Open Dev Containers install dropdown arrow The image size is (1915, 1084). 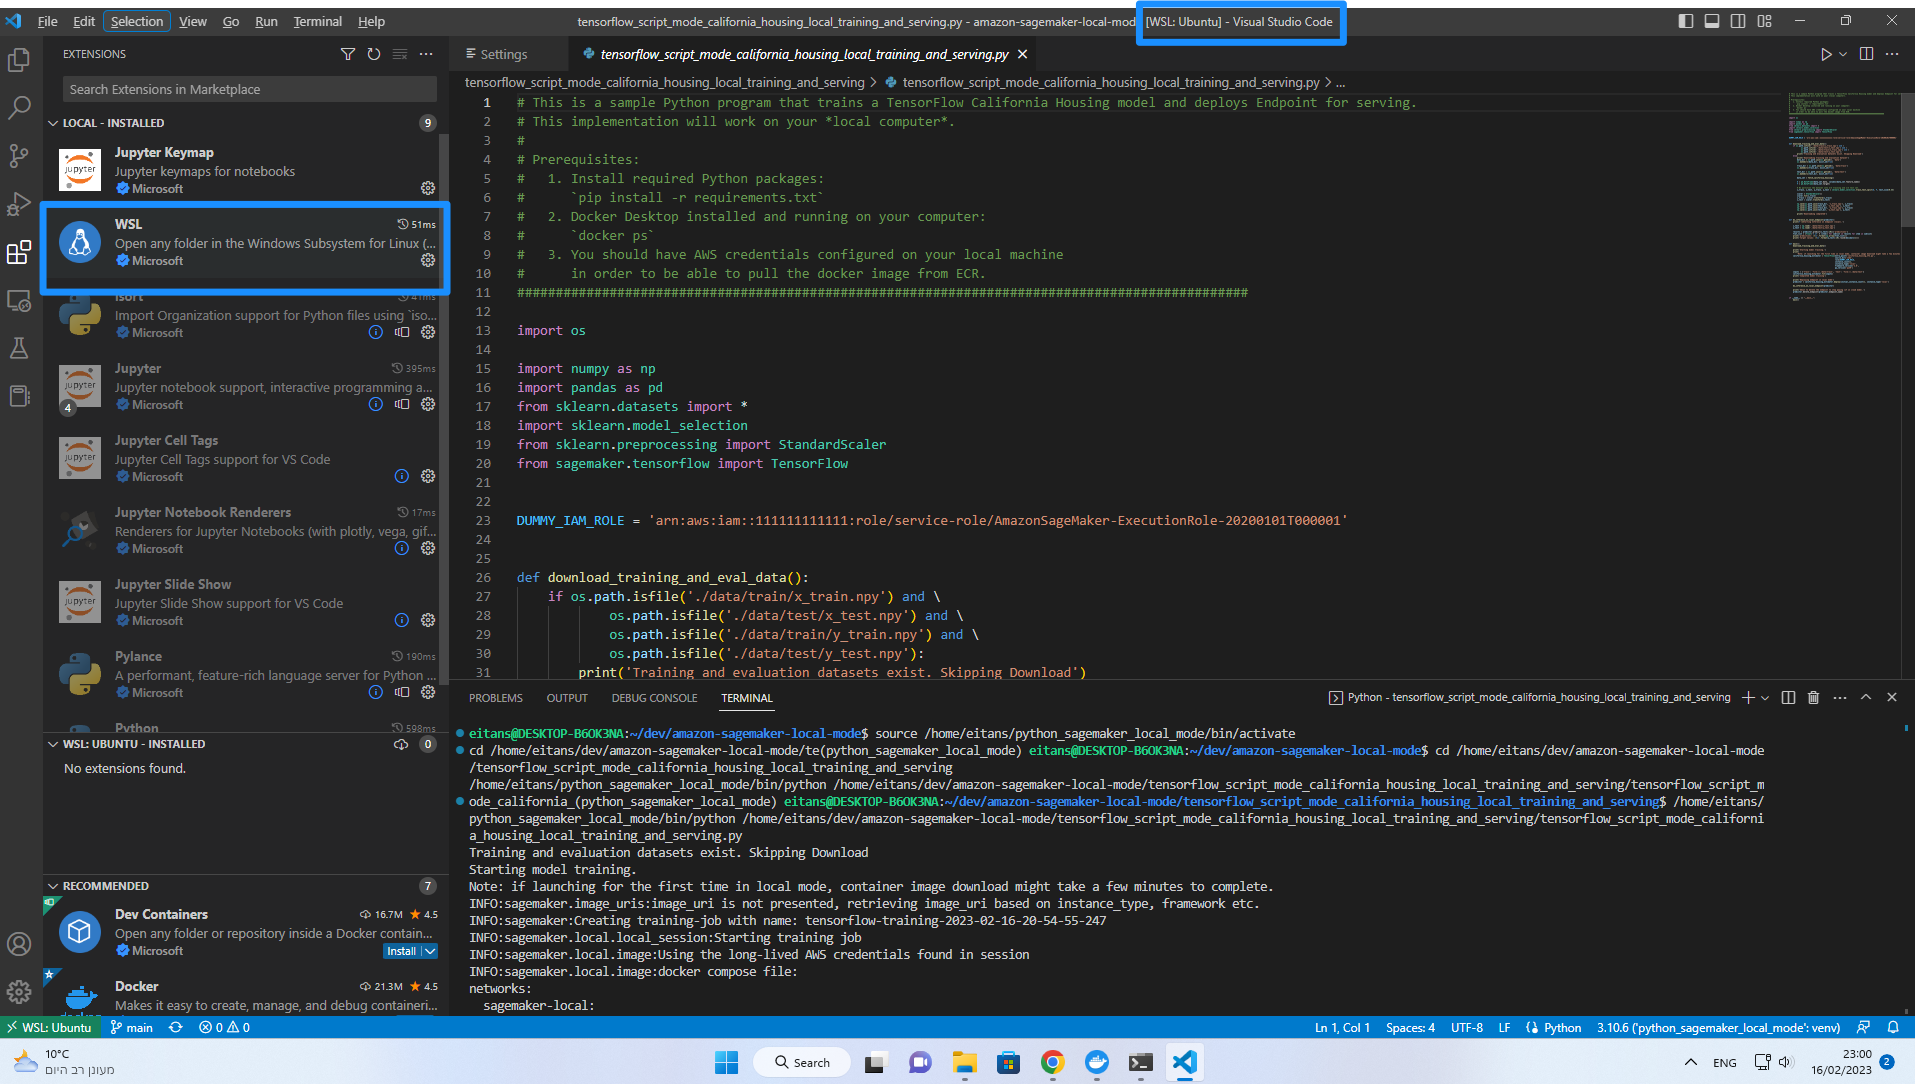click(x=430, y=951)
